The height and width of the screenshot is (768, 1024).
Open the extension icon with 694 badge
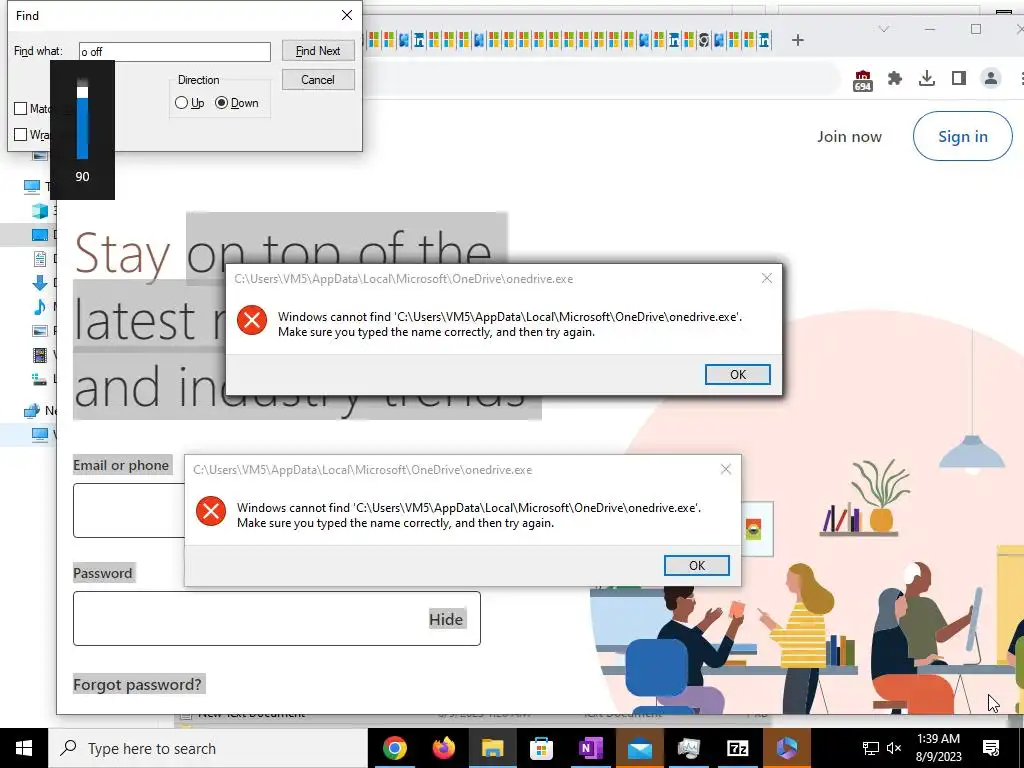[863, 80]
